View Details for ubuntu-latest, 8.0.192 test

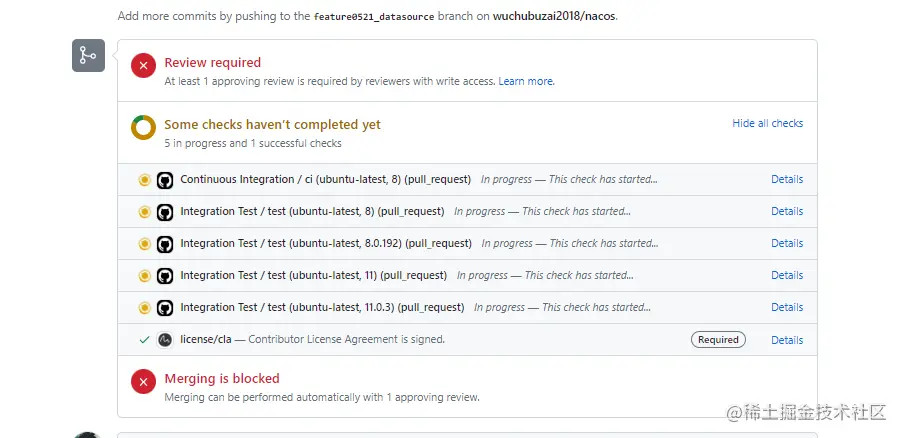tap(787, 243)
